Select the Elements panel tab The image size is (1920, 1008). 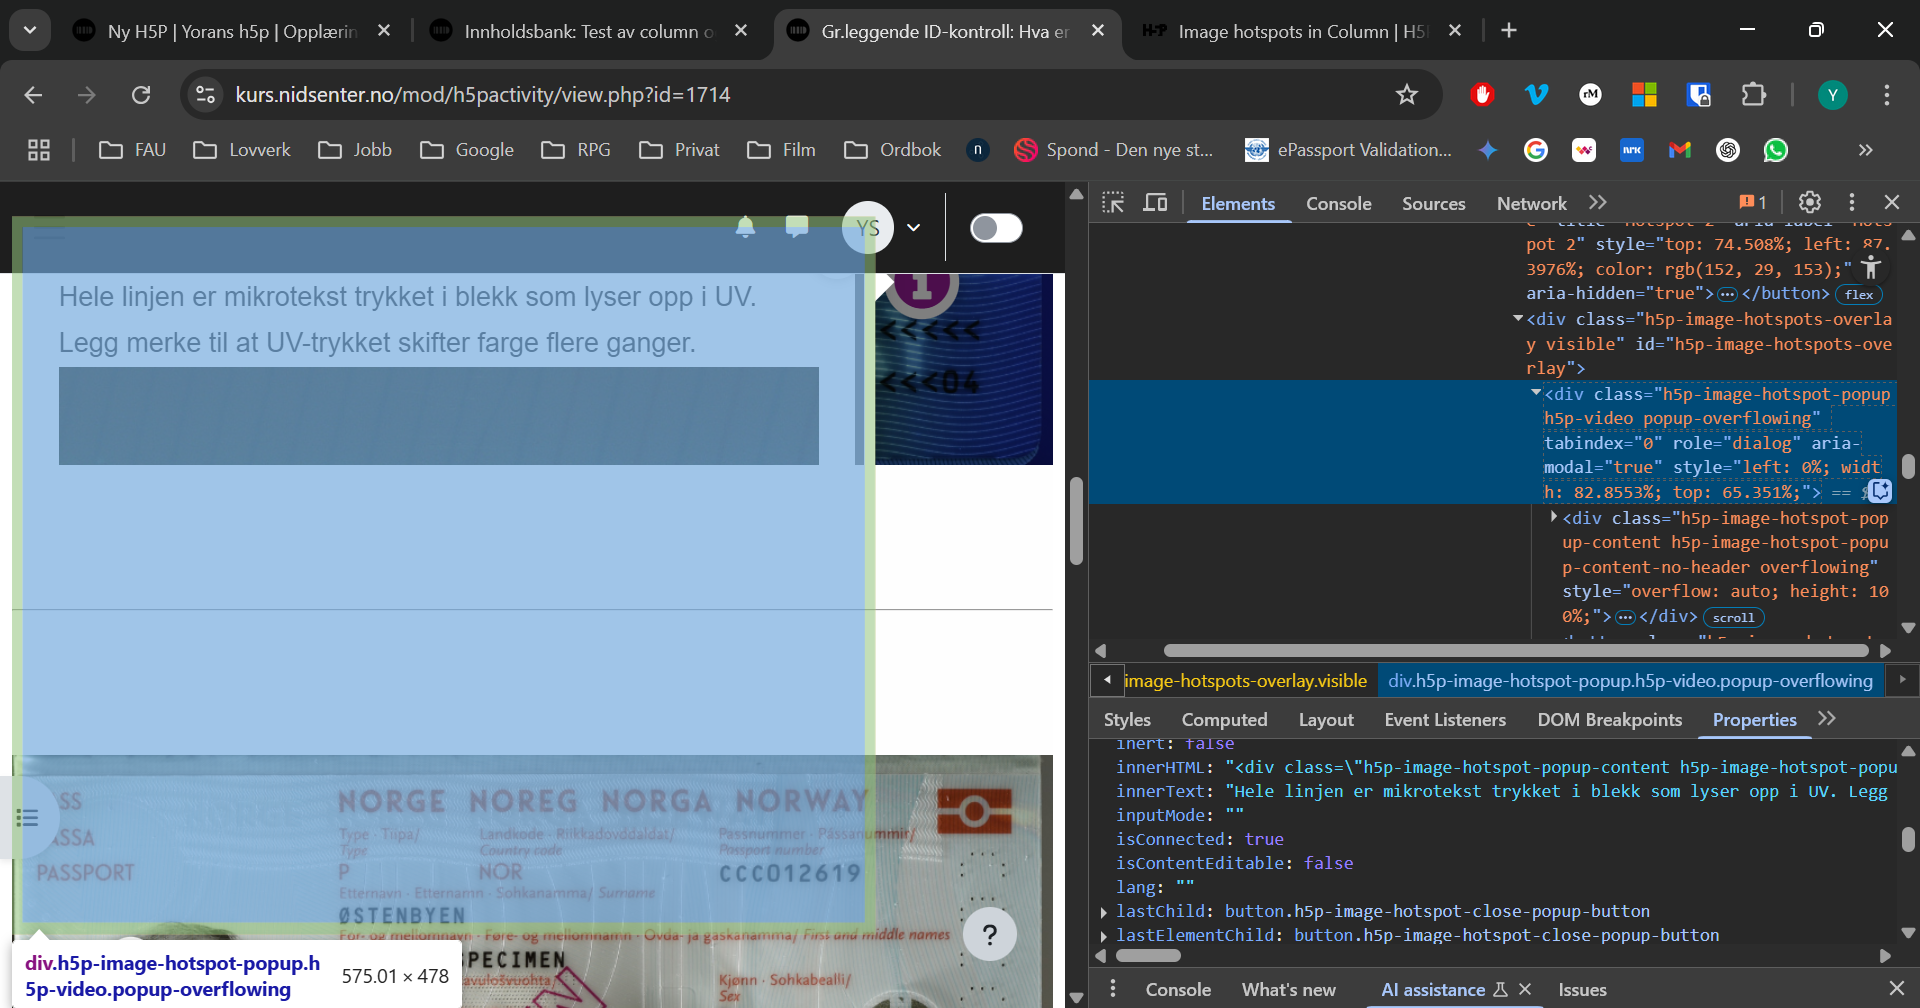point(1238,203)
